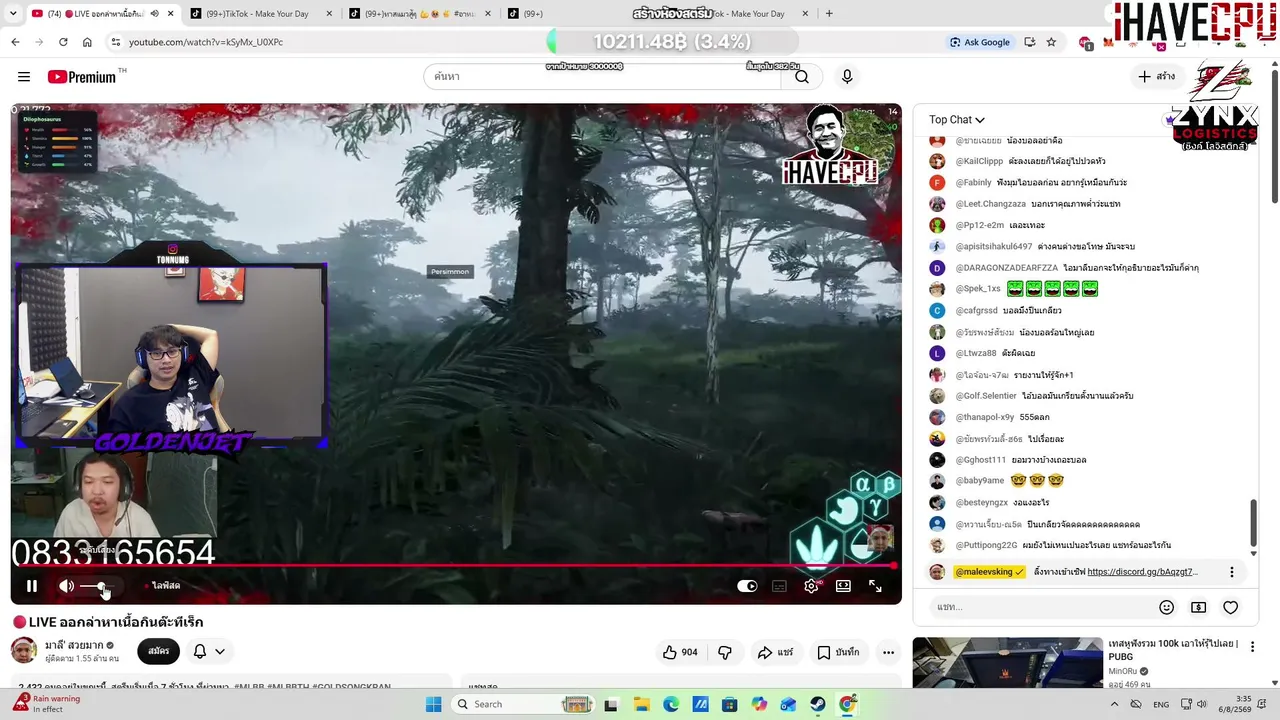Share the video via แชร์ button
The width and height of the screenshot is (1280, 720).
[775, 652]
